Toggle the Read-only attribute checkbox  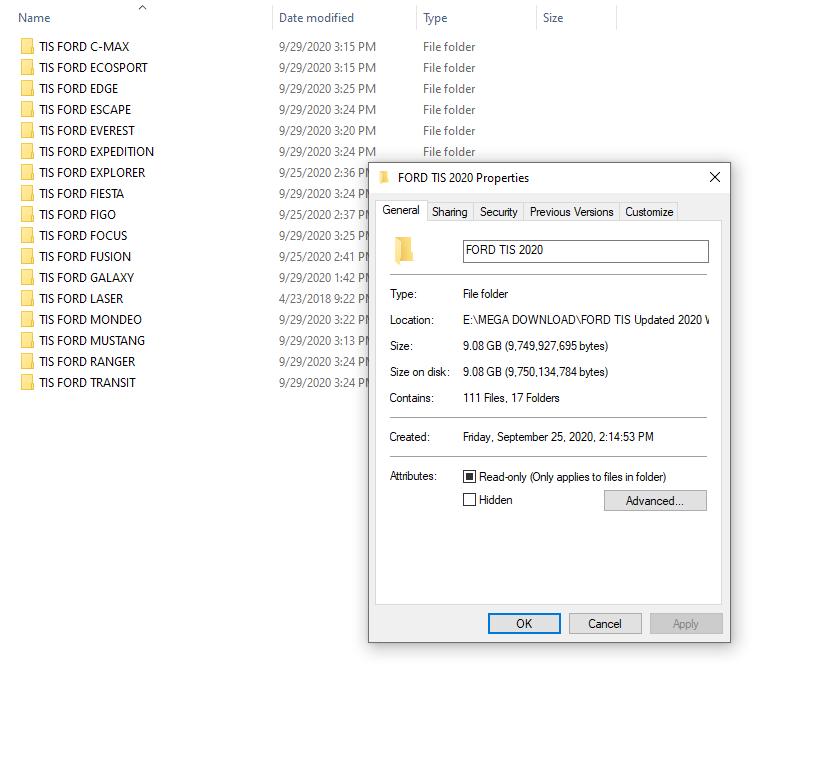pyautogui.click(x=469, y=476)
